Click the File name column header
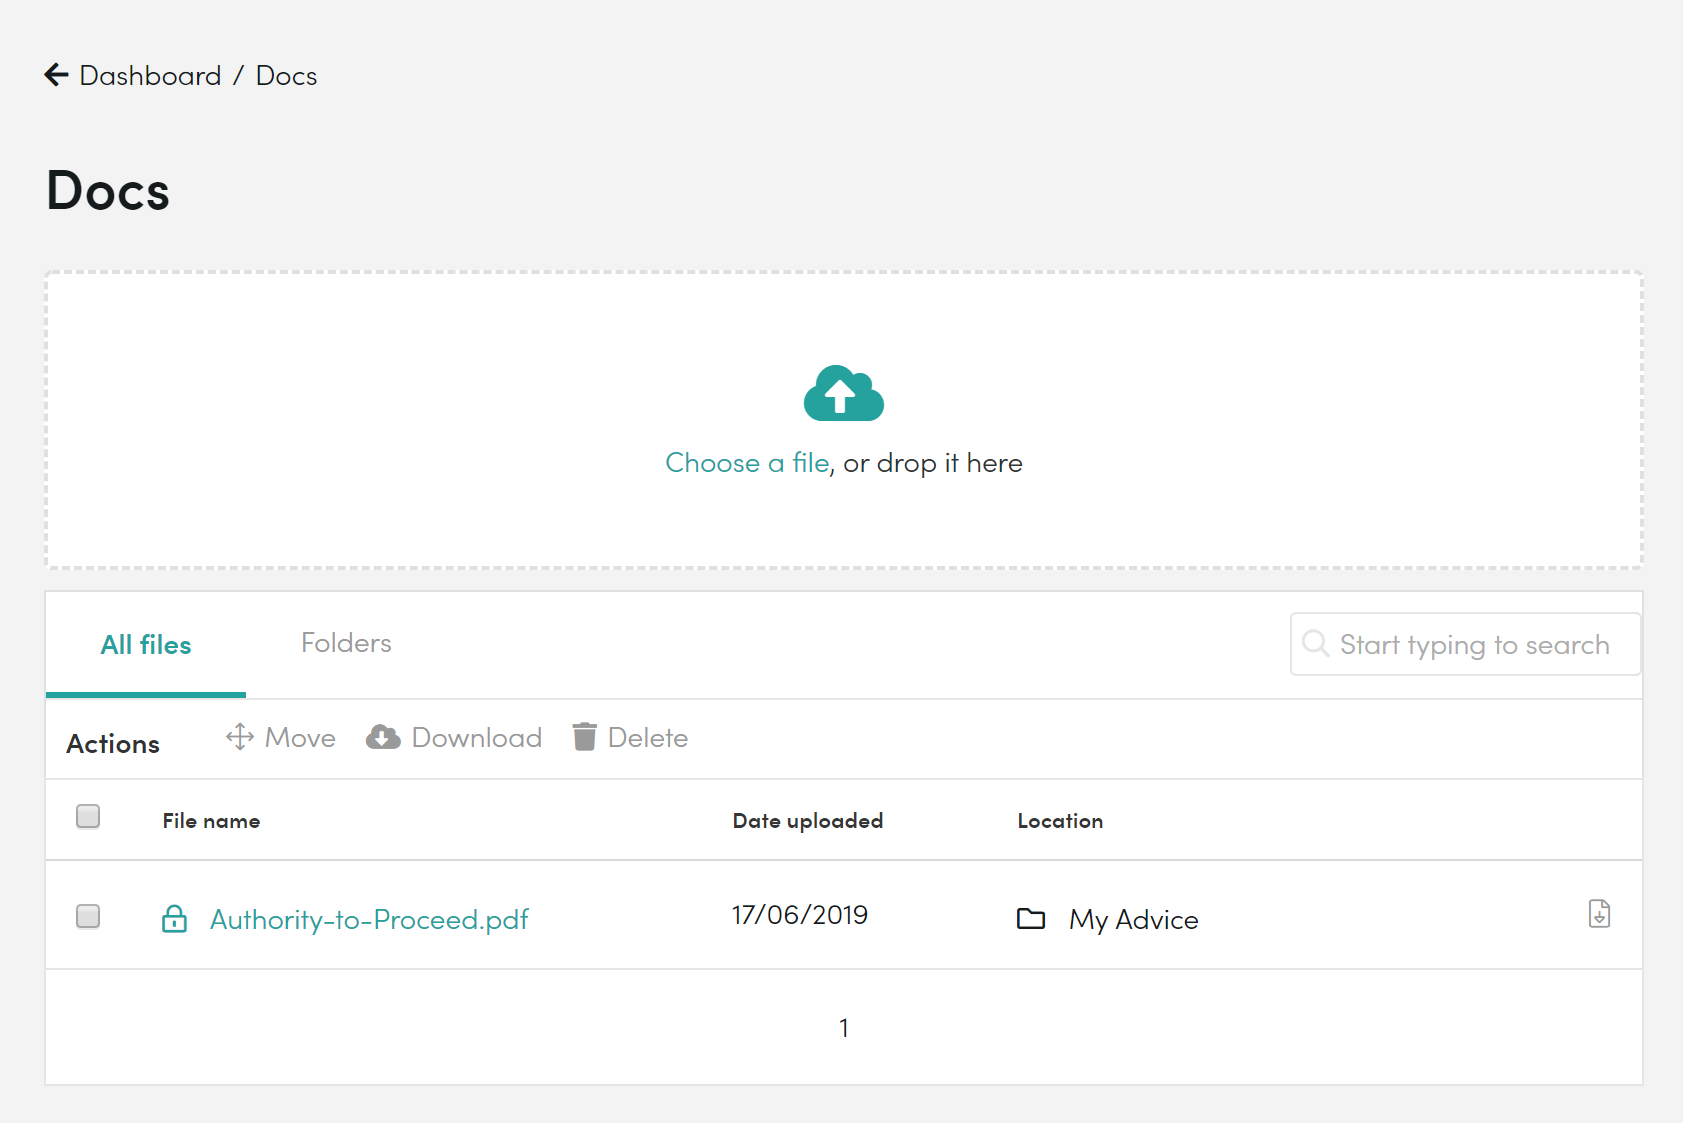 [x=211, y=821]
